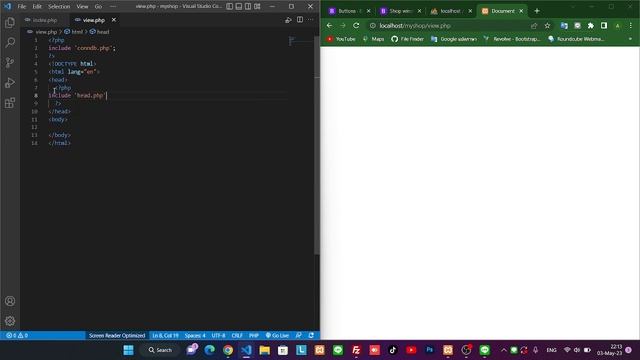The image size is (640, 360).
Task: Reload the page in Chrome
Action: click(356, 25)
